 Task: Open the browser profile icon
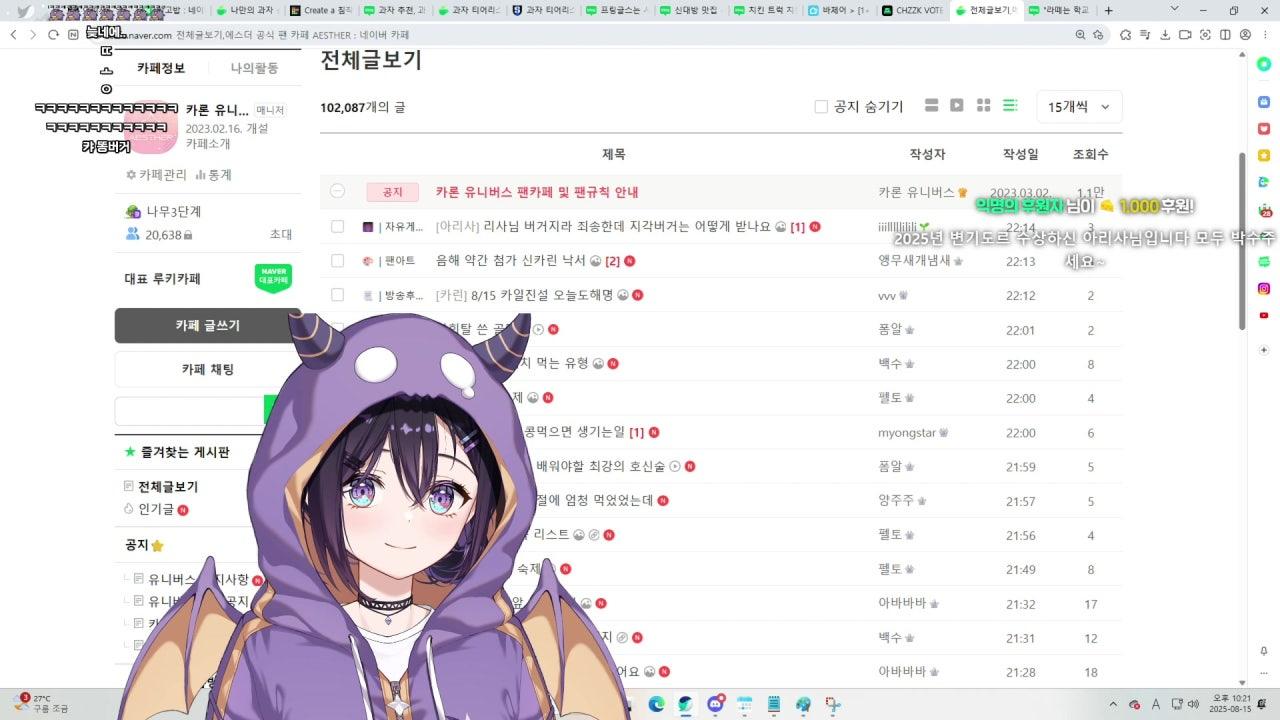[x=1245, y=34]
